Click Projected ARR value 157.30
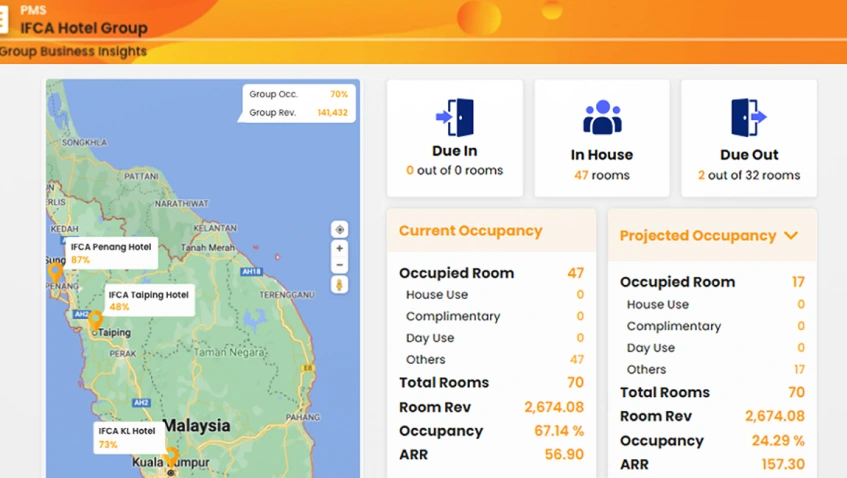The height and width of the screenshot is (478, 847). tap(783, 464)
